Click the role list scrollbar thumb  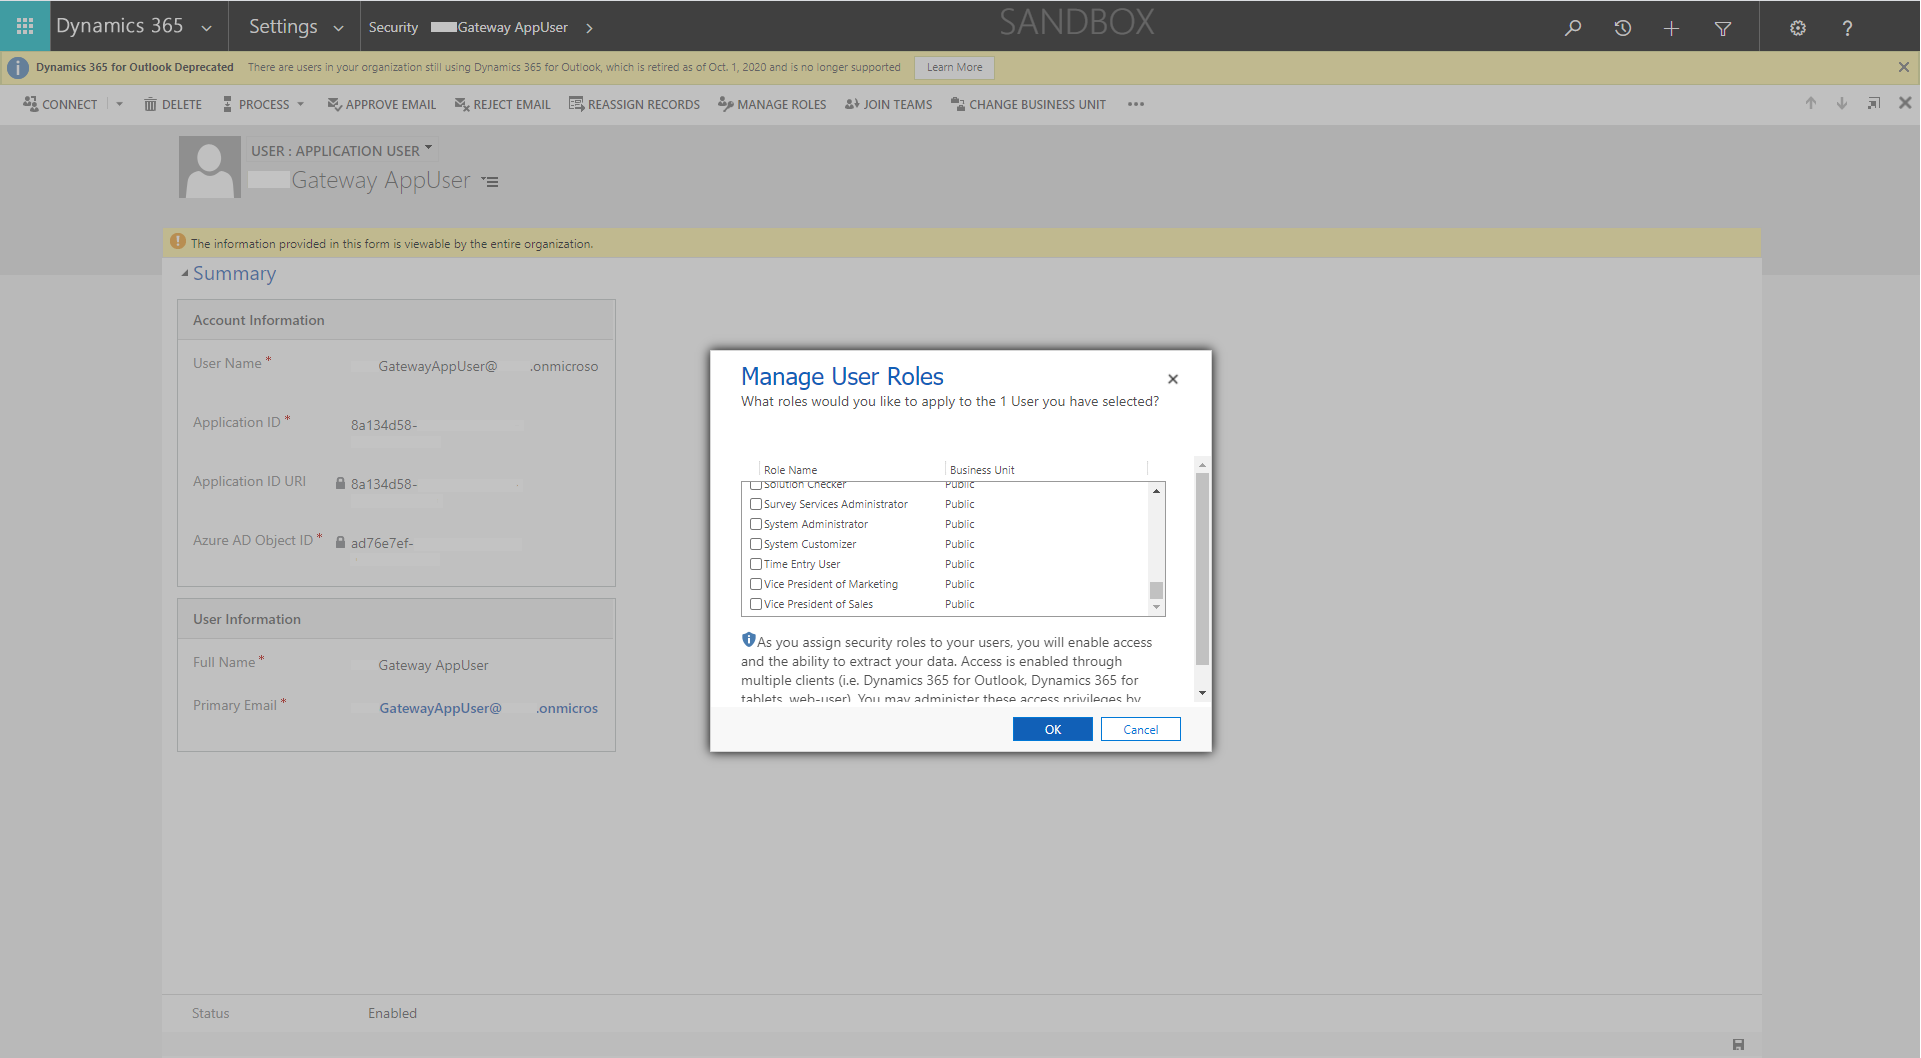coord(1156,590)
